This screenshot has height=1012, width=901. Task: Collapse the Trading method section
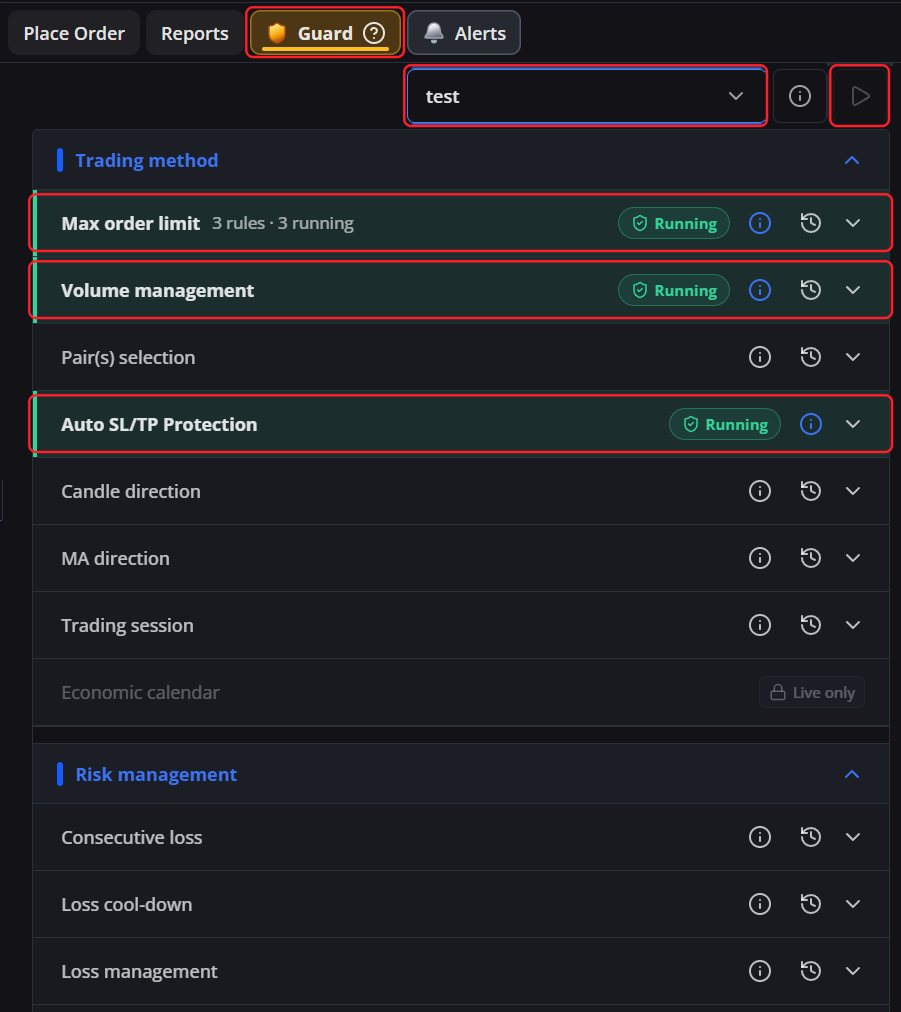point(852,160)
